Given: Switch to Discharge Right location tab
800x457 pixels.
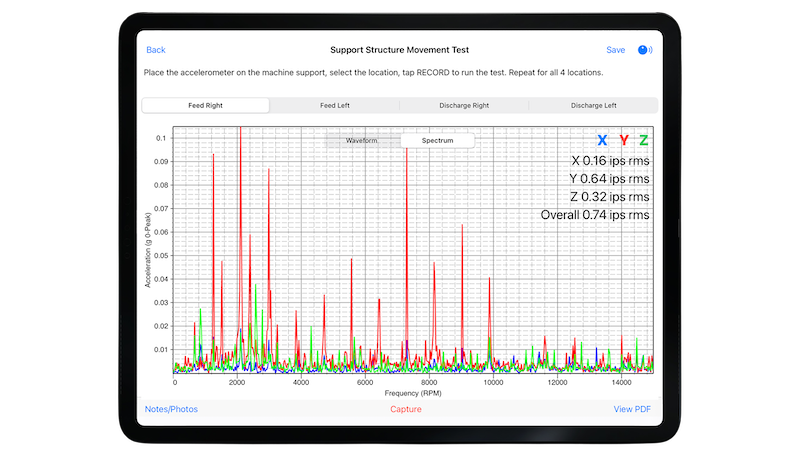Looking at the screenshot, I should 464,106.
